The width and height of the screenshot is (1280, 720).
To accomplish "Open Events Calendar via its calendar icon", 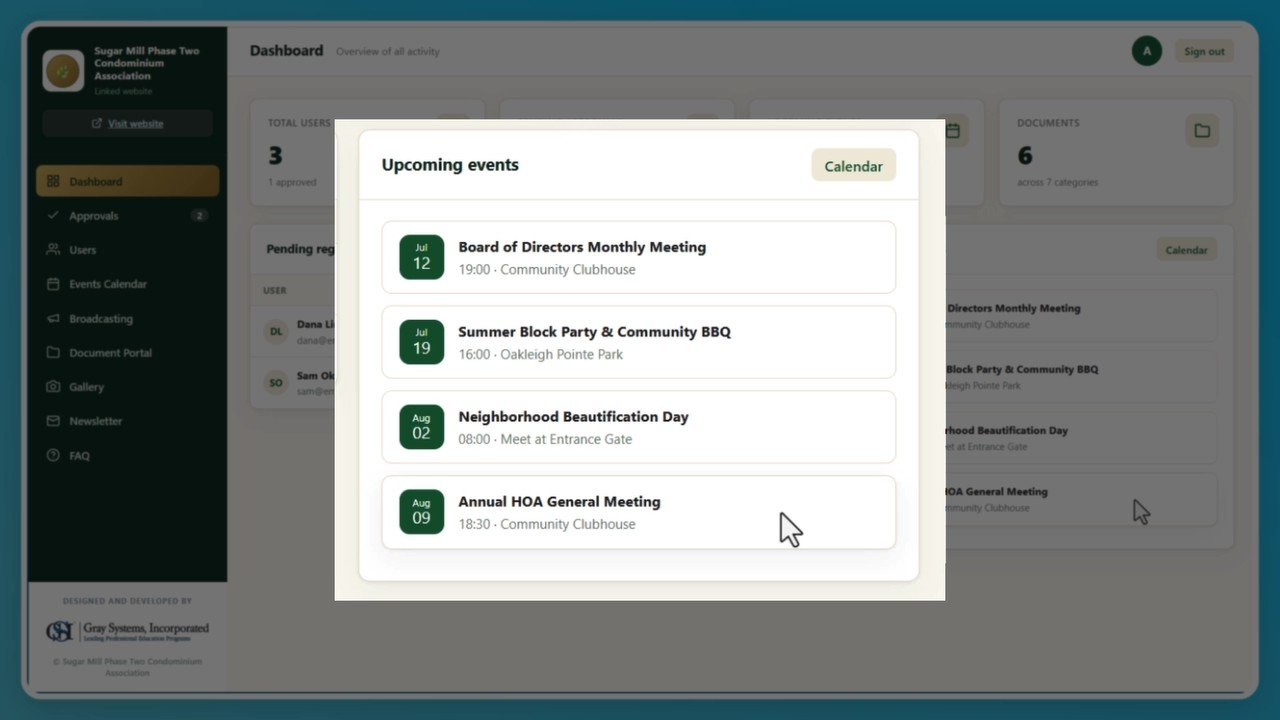I will [x=53, y=284].
